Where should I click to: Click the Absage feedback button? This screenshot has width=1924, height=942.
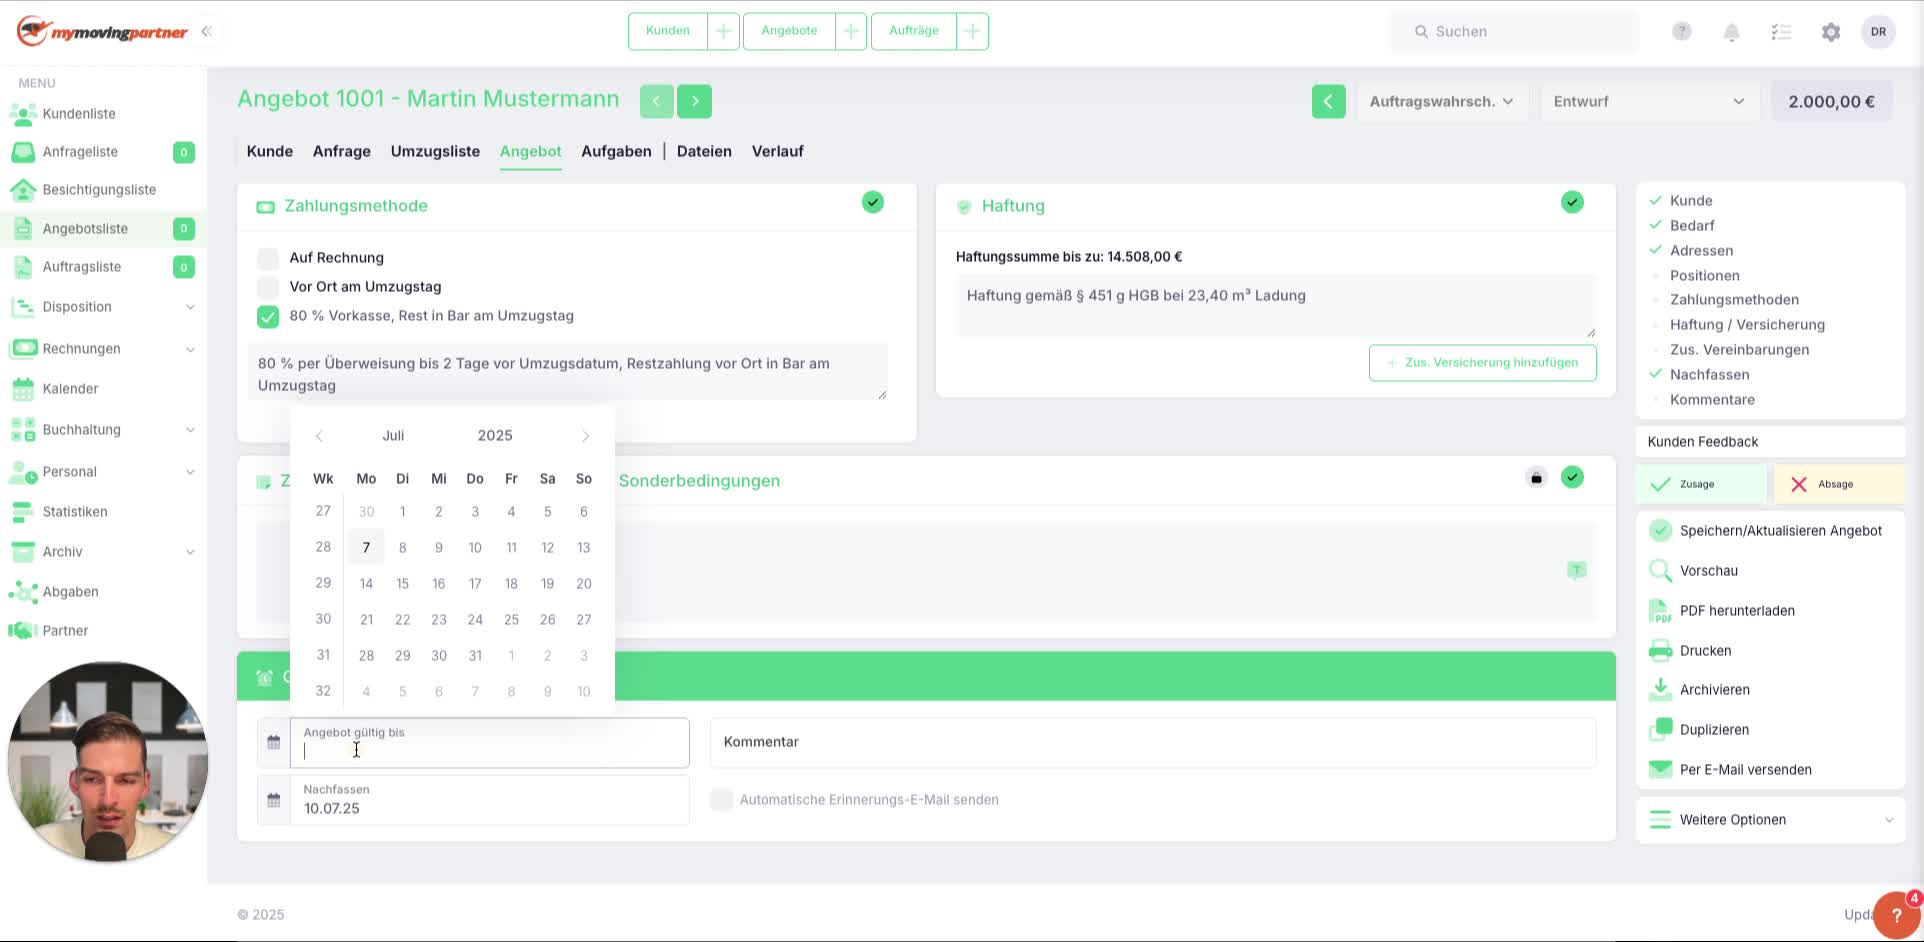(x=1839, y=484)
